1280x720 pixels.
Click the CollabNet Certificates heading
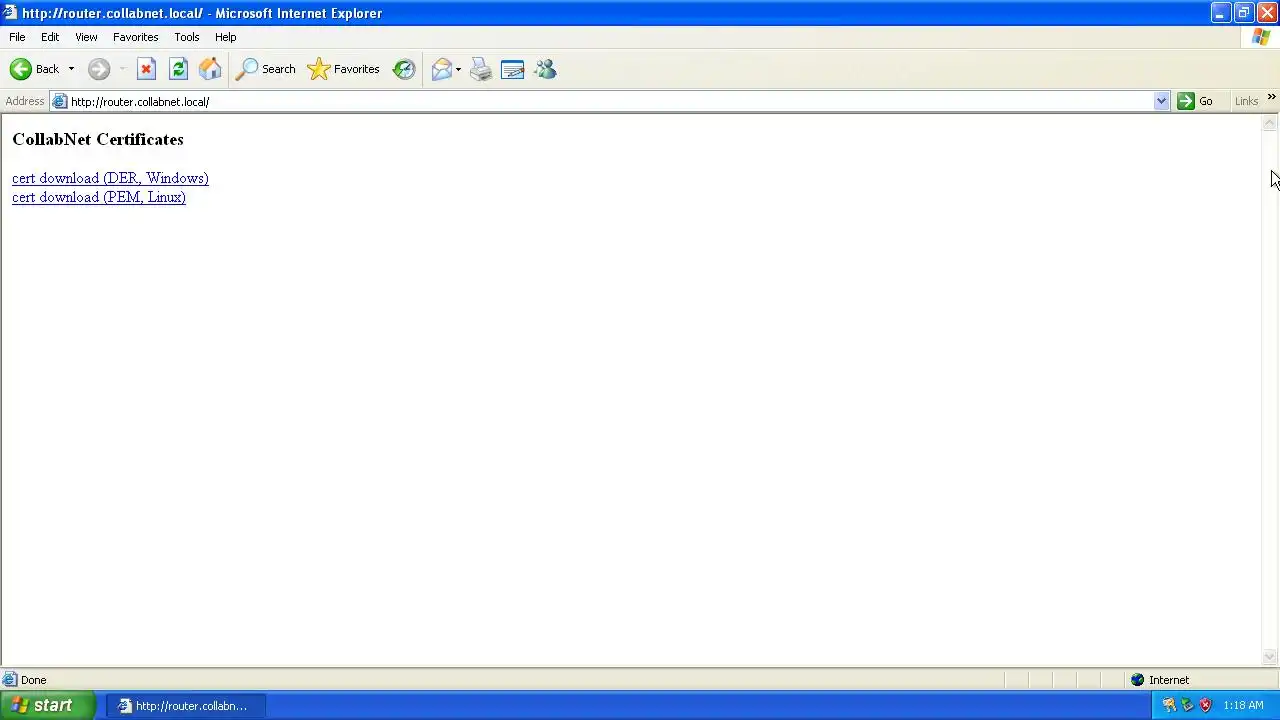[x=98, y=139]
